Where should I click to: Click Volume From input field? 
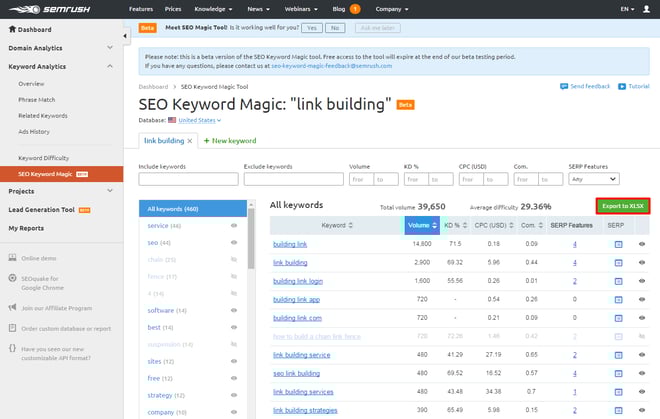coord(361,179)
